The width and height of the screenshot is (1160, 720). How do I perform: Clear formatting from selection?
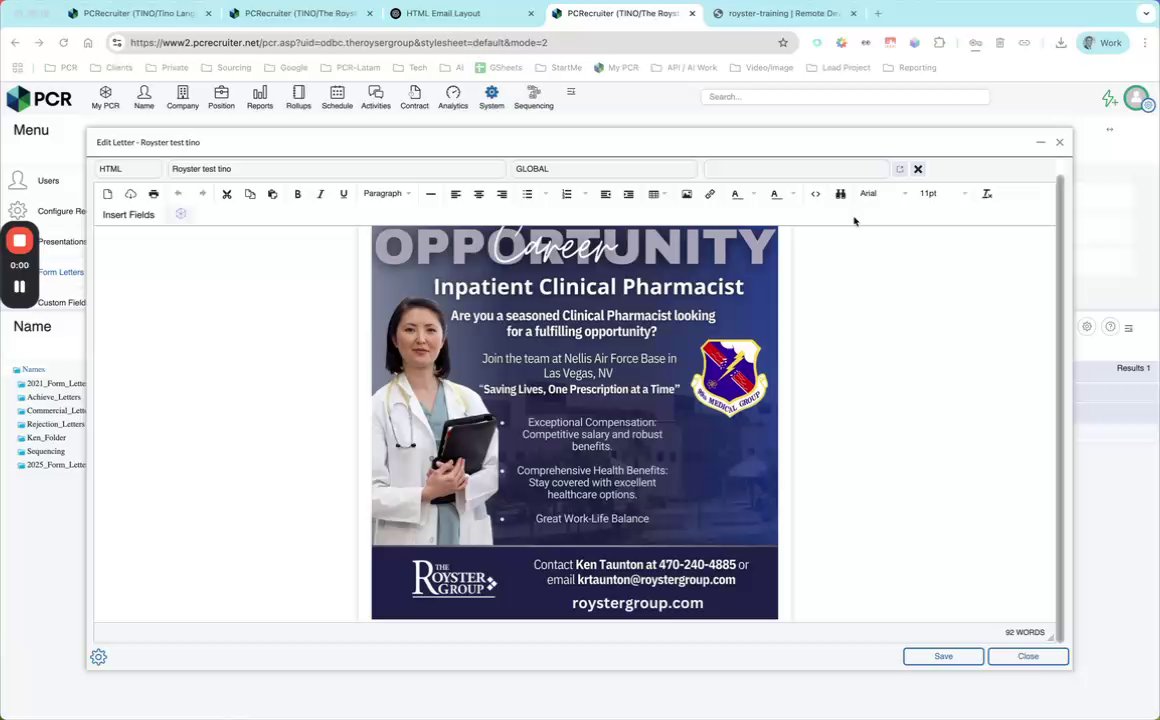(987, 194)
